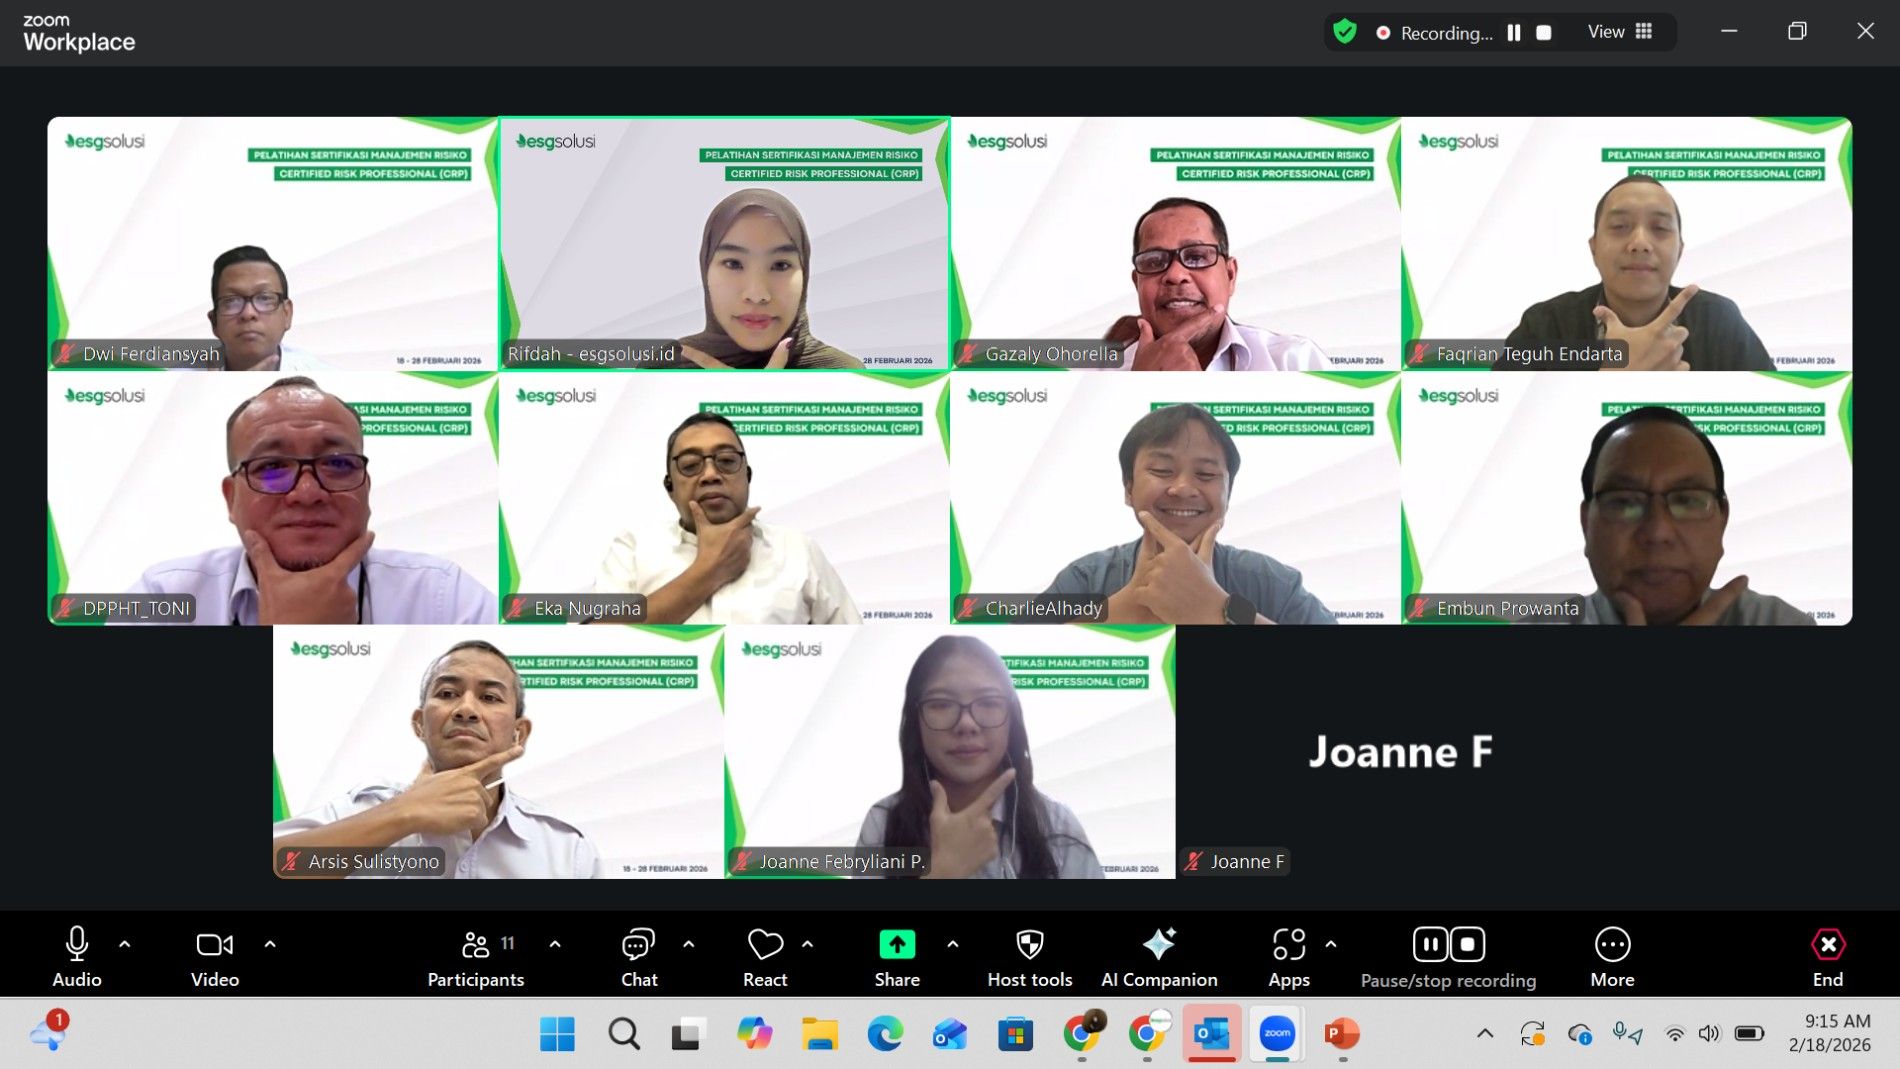Click the Audio microphone icon
Image resolution: width=1900 pixels, height=1069 pixels.
point(77,944)
